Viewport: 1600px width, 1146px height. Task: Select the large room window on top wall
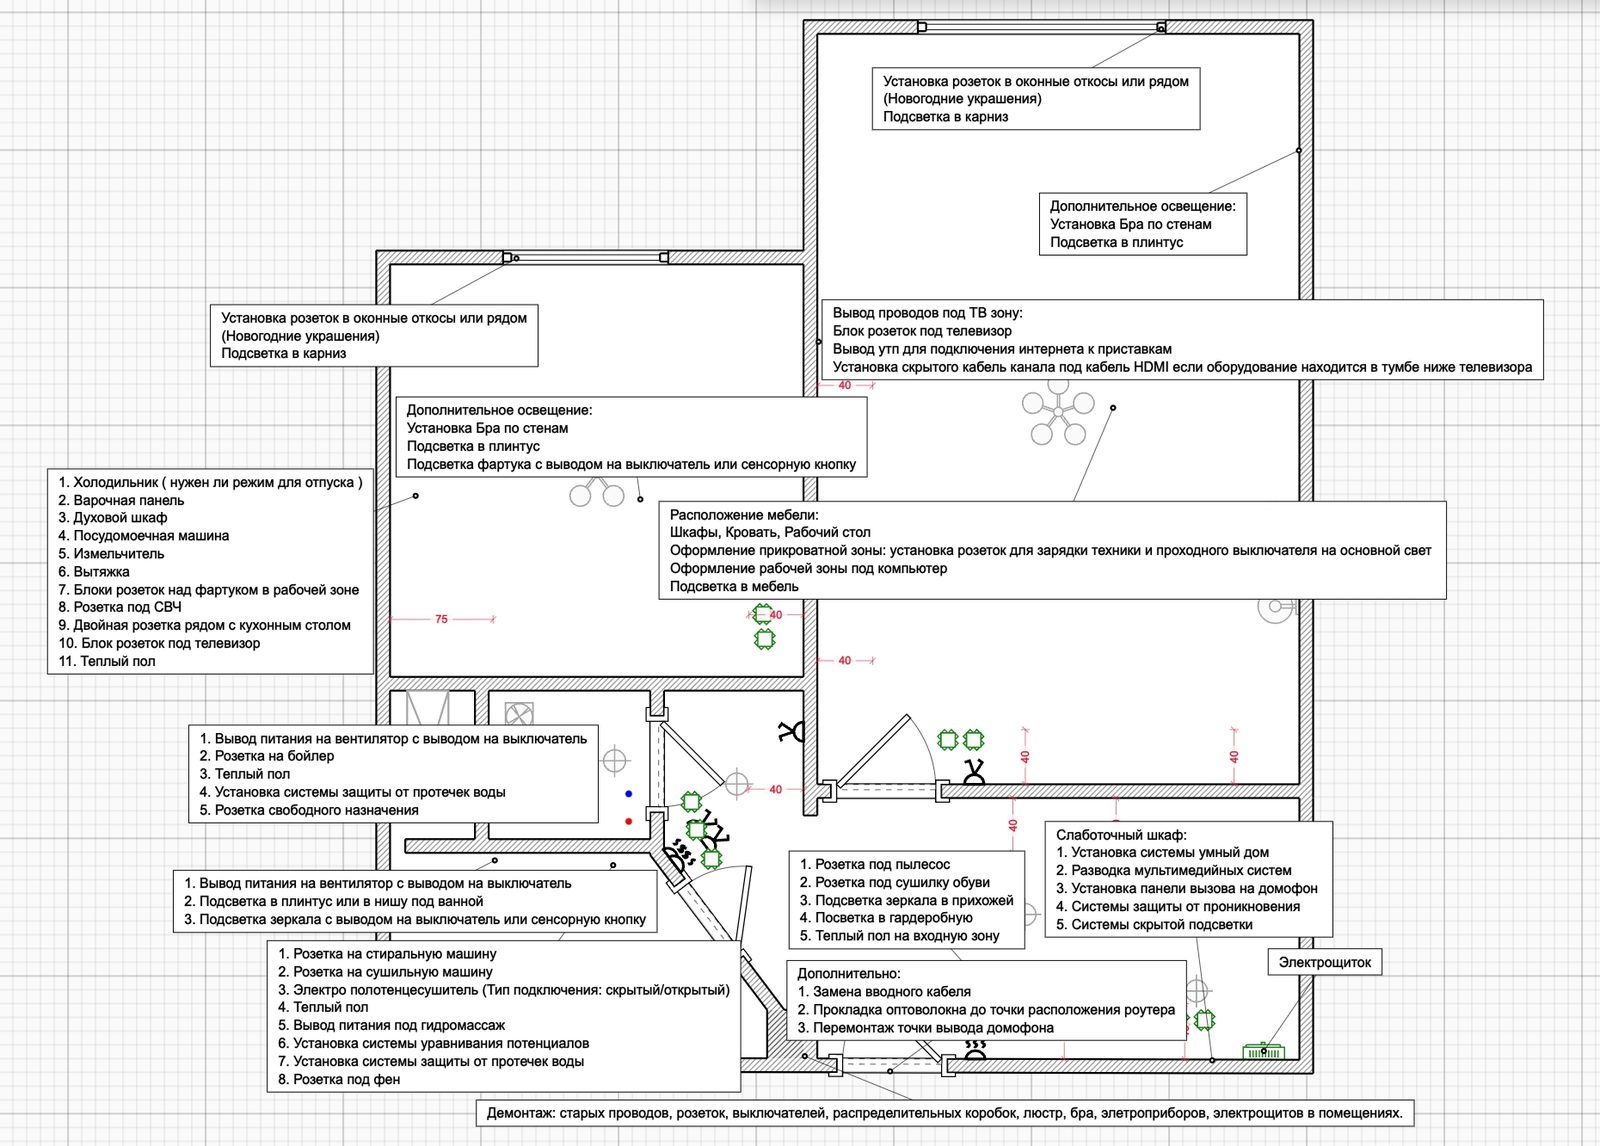coord(1041,27)
